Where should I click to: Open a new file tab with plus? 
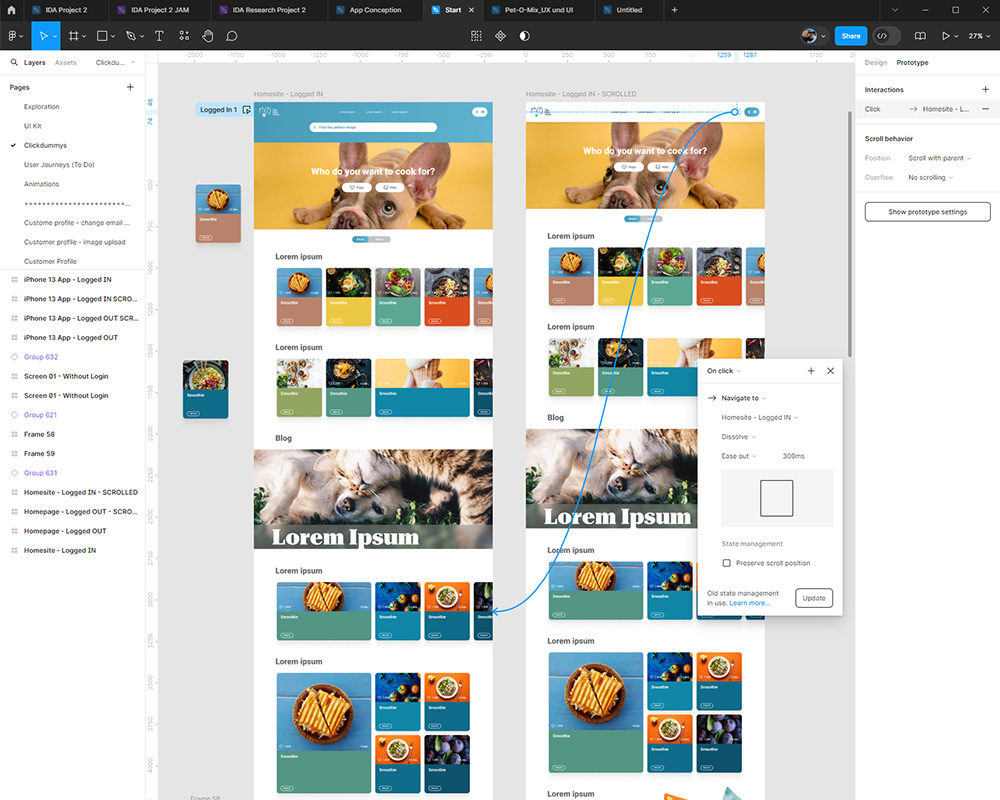coord(674,10)
